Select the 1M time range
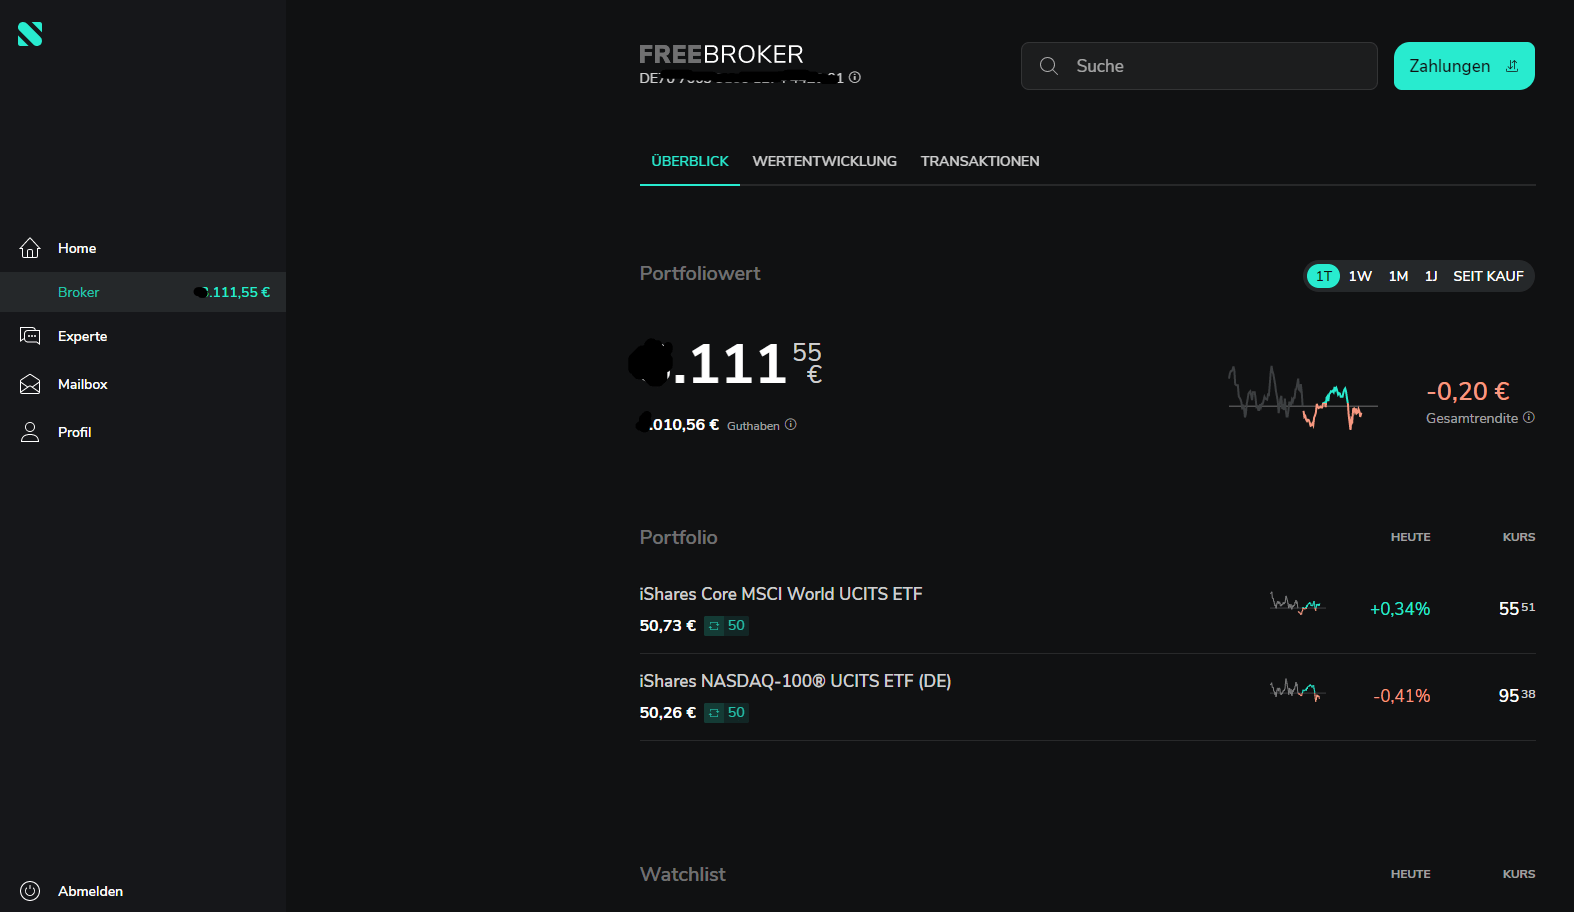The height and width of the screenshot is (912, 1574). tap(1398, 276)
